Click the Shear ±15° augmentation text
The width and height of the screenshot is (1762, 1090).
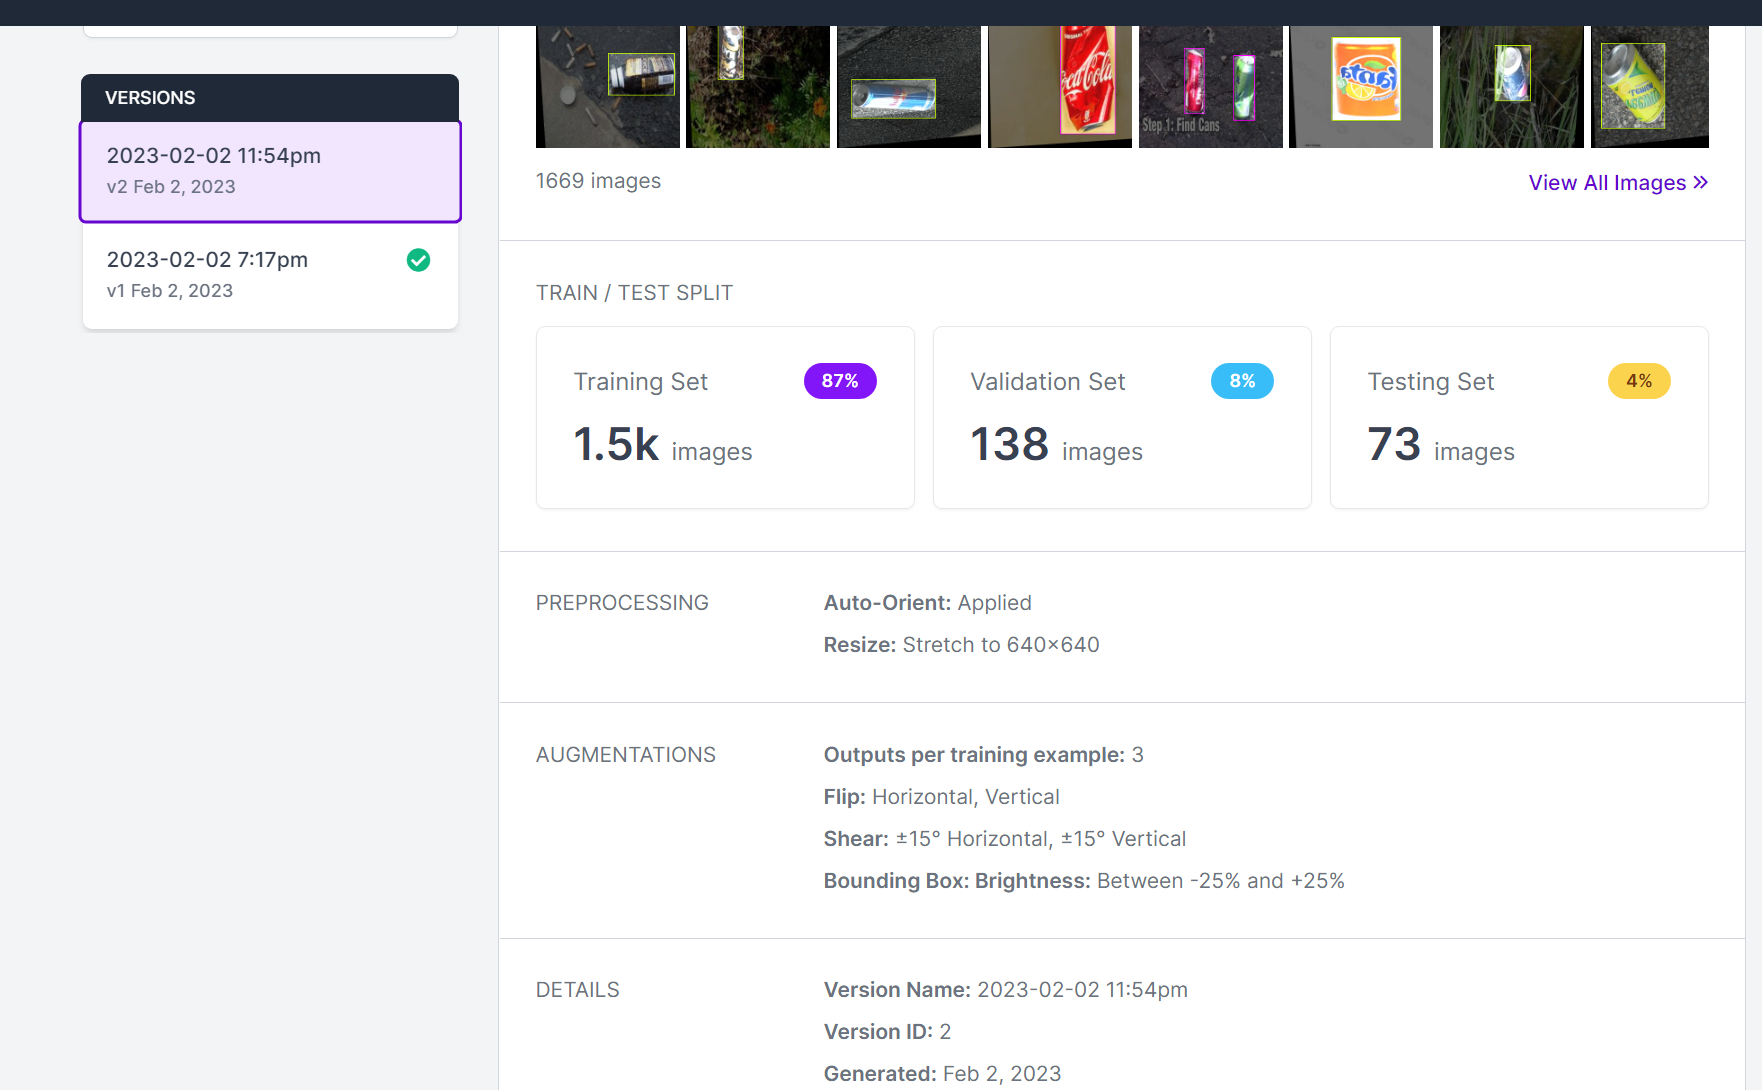[1005, 839]
